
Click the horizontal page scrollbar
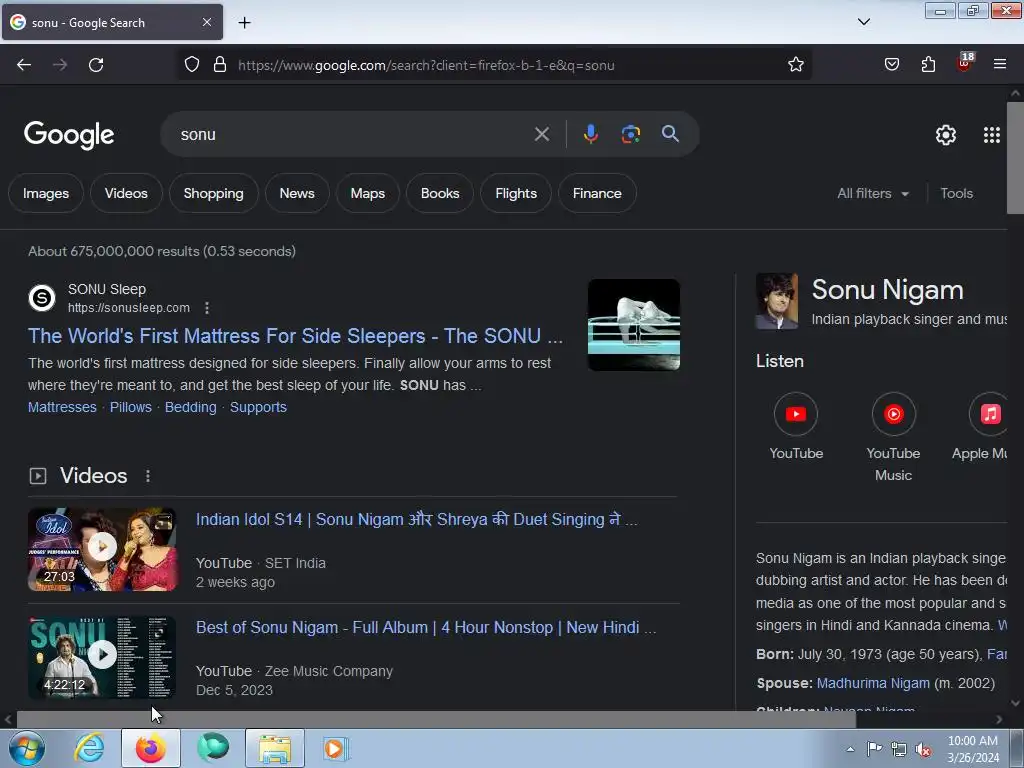click(x=436, y=719)
